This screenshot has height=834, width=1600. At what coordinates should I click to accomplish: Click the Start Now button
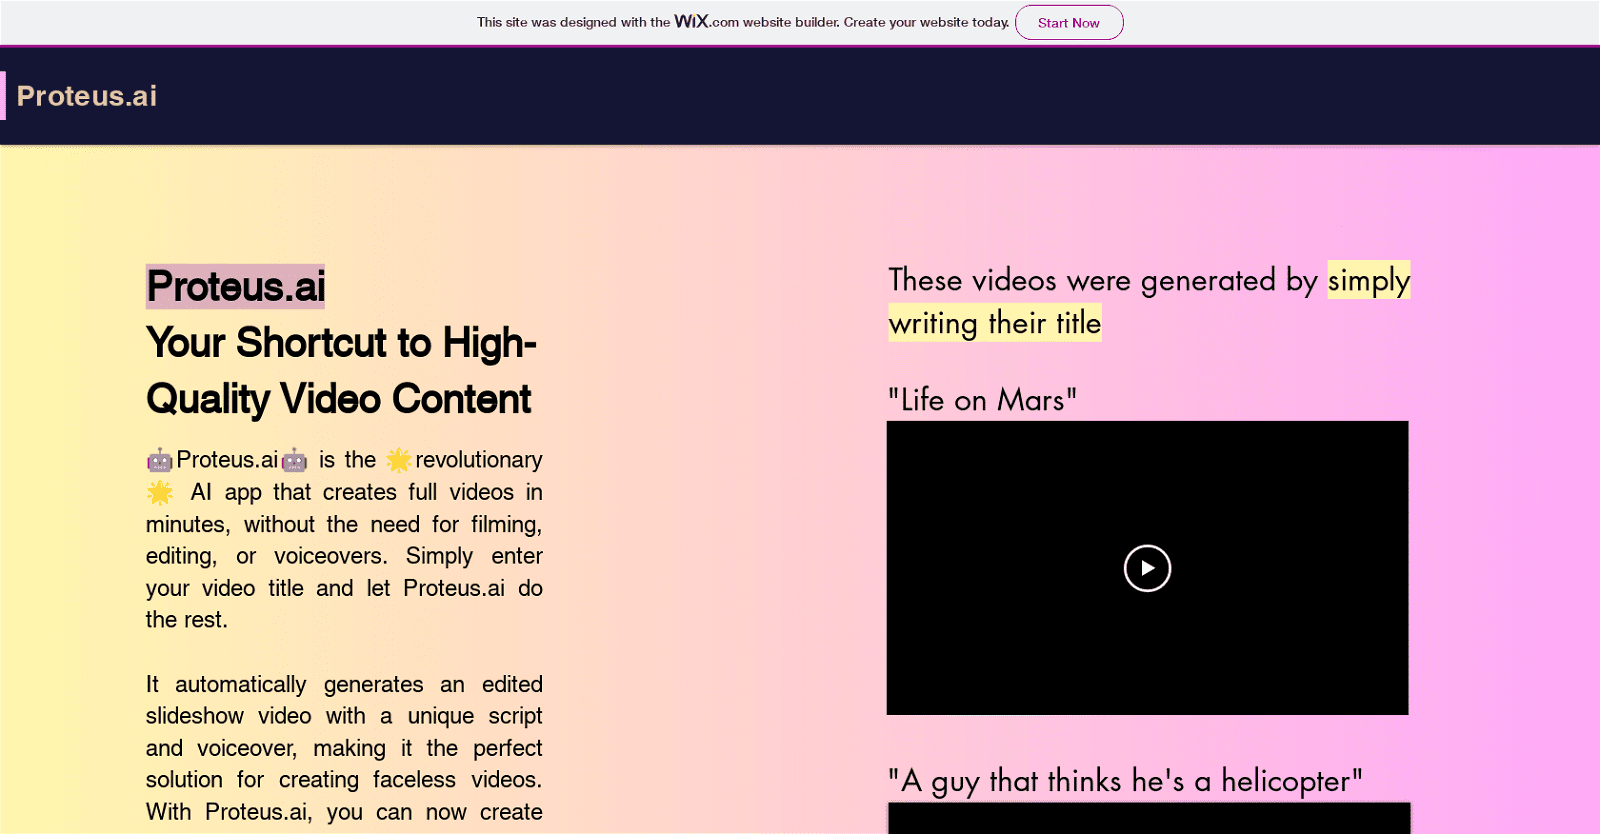click(x=1068, y=23)
